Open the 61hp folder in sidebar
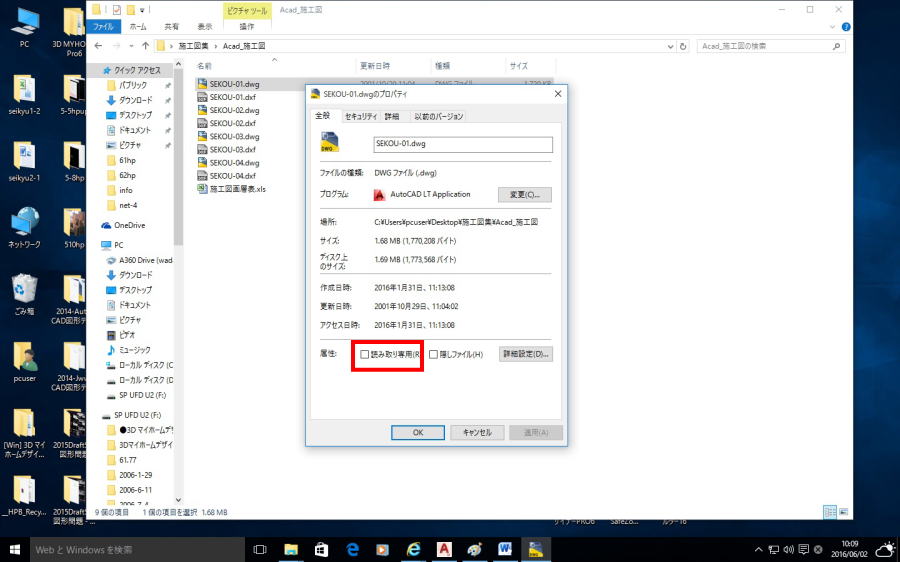The image size is (900, 562). click(x=127, y=160)
